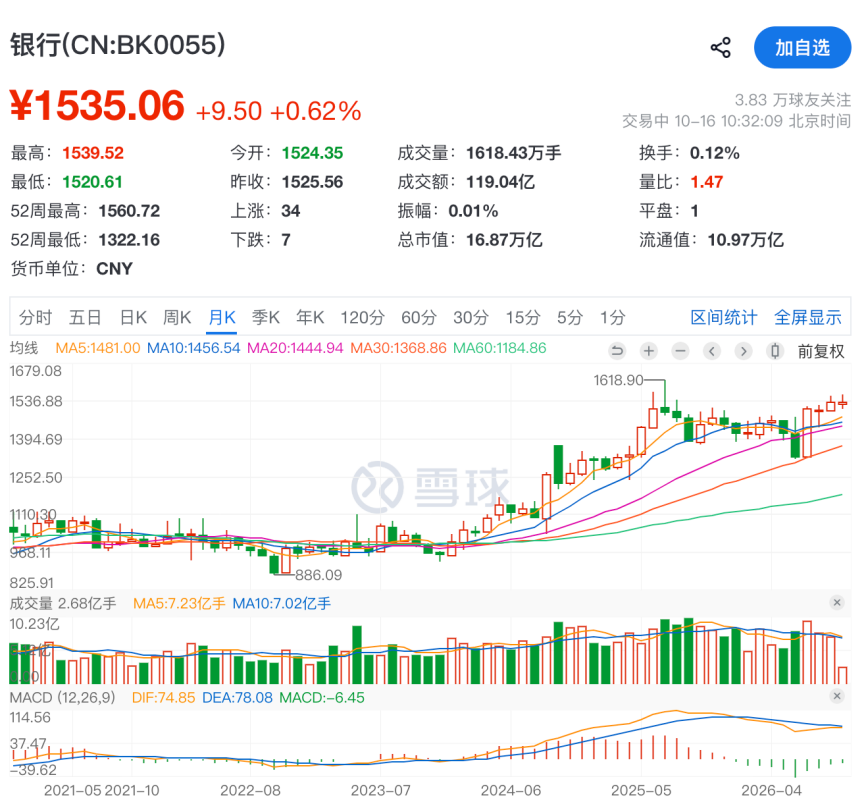Close the 成交量 volume panel
This screenshot has height=802, width=866.
click(x=837, y=603)
